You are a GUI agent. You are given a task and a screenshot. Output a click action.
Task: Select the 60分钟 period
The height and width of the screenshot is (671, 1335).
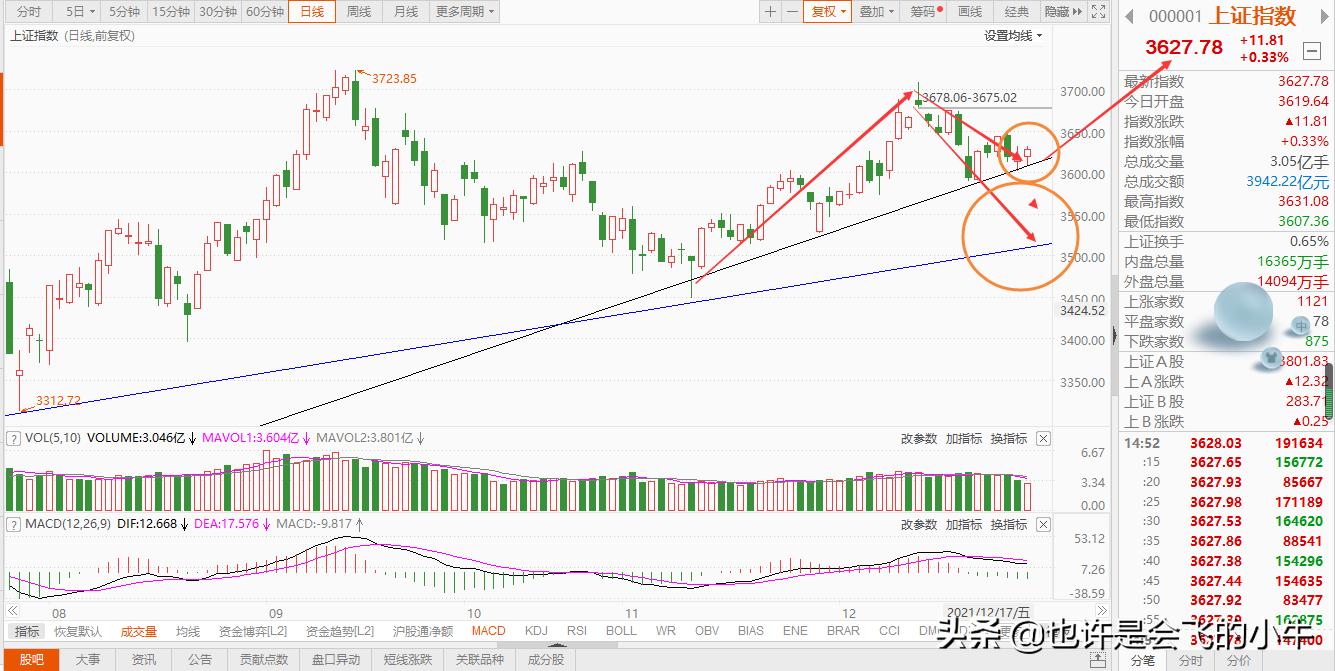tap(264, 12)
